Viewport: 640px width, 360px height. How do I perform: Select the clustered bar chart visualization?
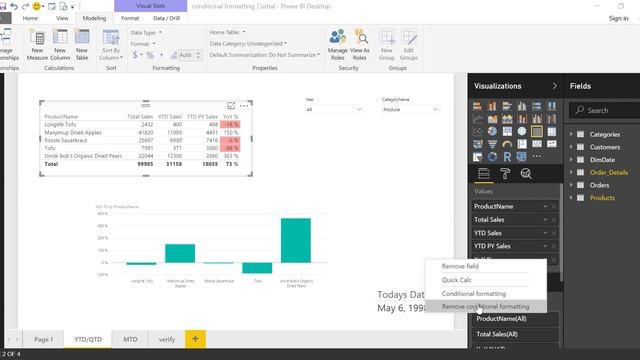pyautogui.click(x=507, y=106)
